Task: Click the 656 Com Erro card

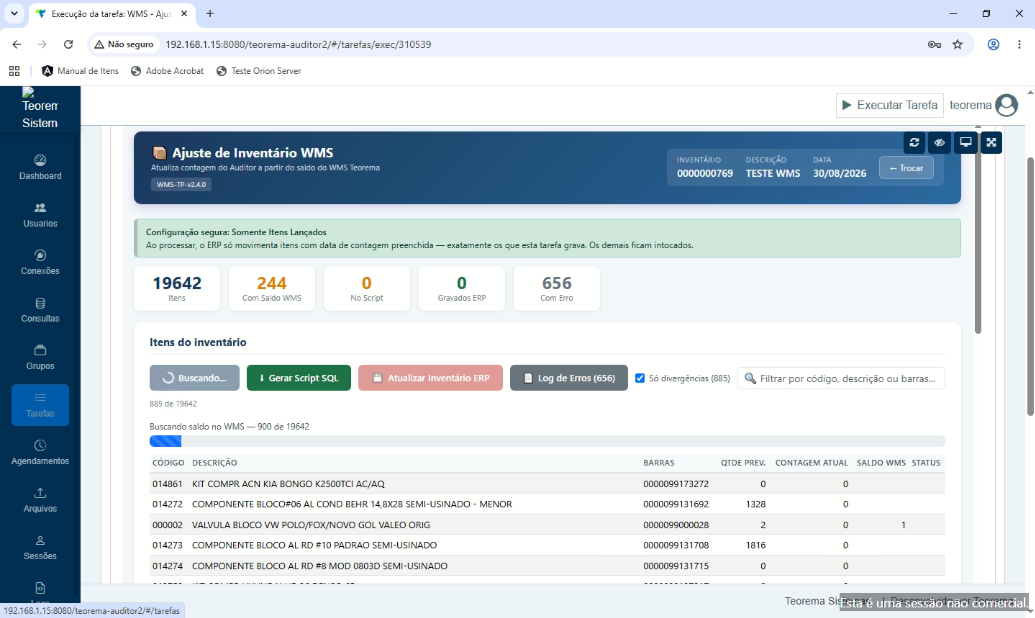Action: click(556, 289)
